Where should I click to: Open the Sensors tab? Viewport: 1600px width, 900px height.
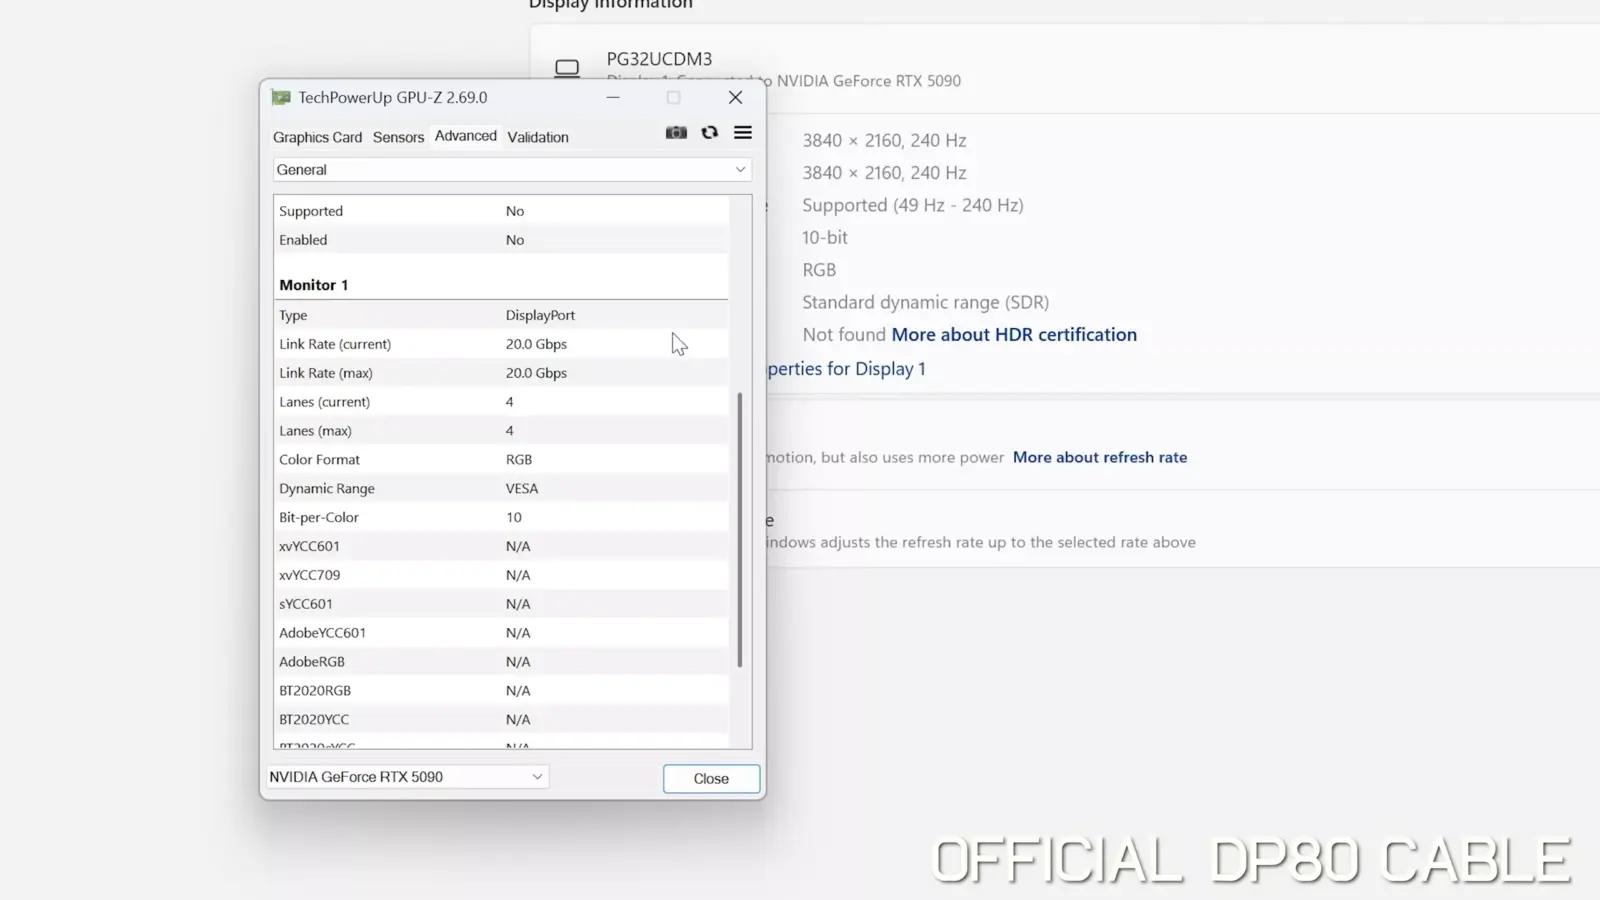click(398, 137)
